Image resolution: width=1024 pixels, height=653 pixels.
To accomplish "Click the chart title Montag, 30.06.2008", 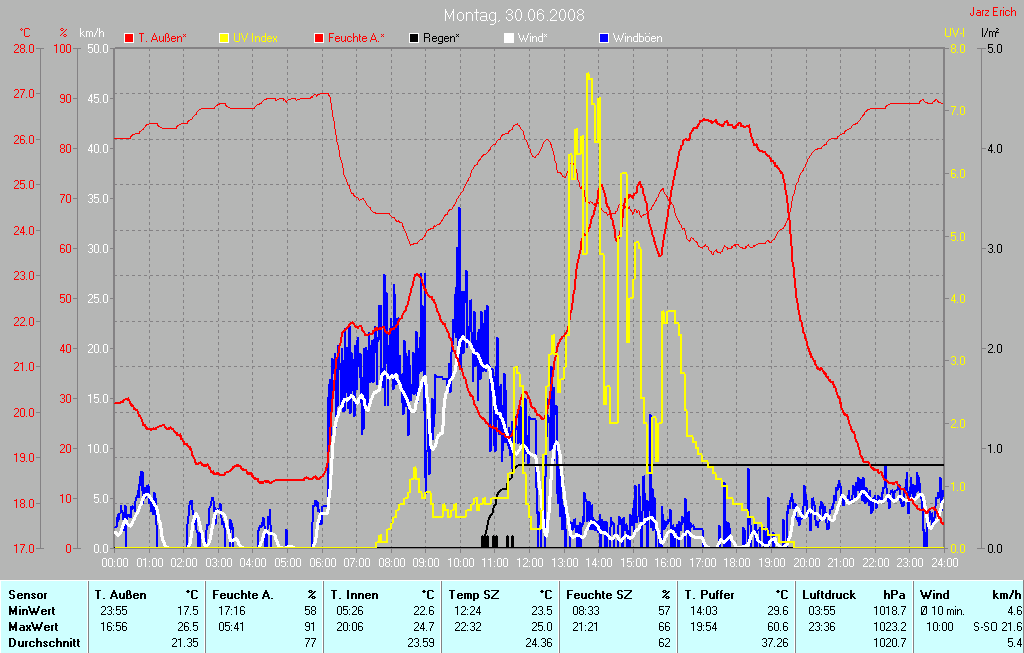I will pyautogui.click(x=514, y=15).
